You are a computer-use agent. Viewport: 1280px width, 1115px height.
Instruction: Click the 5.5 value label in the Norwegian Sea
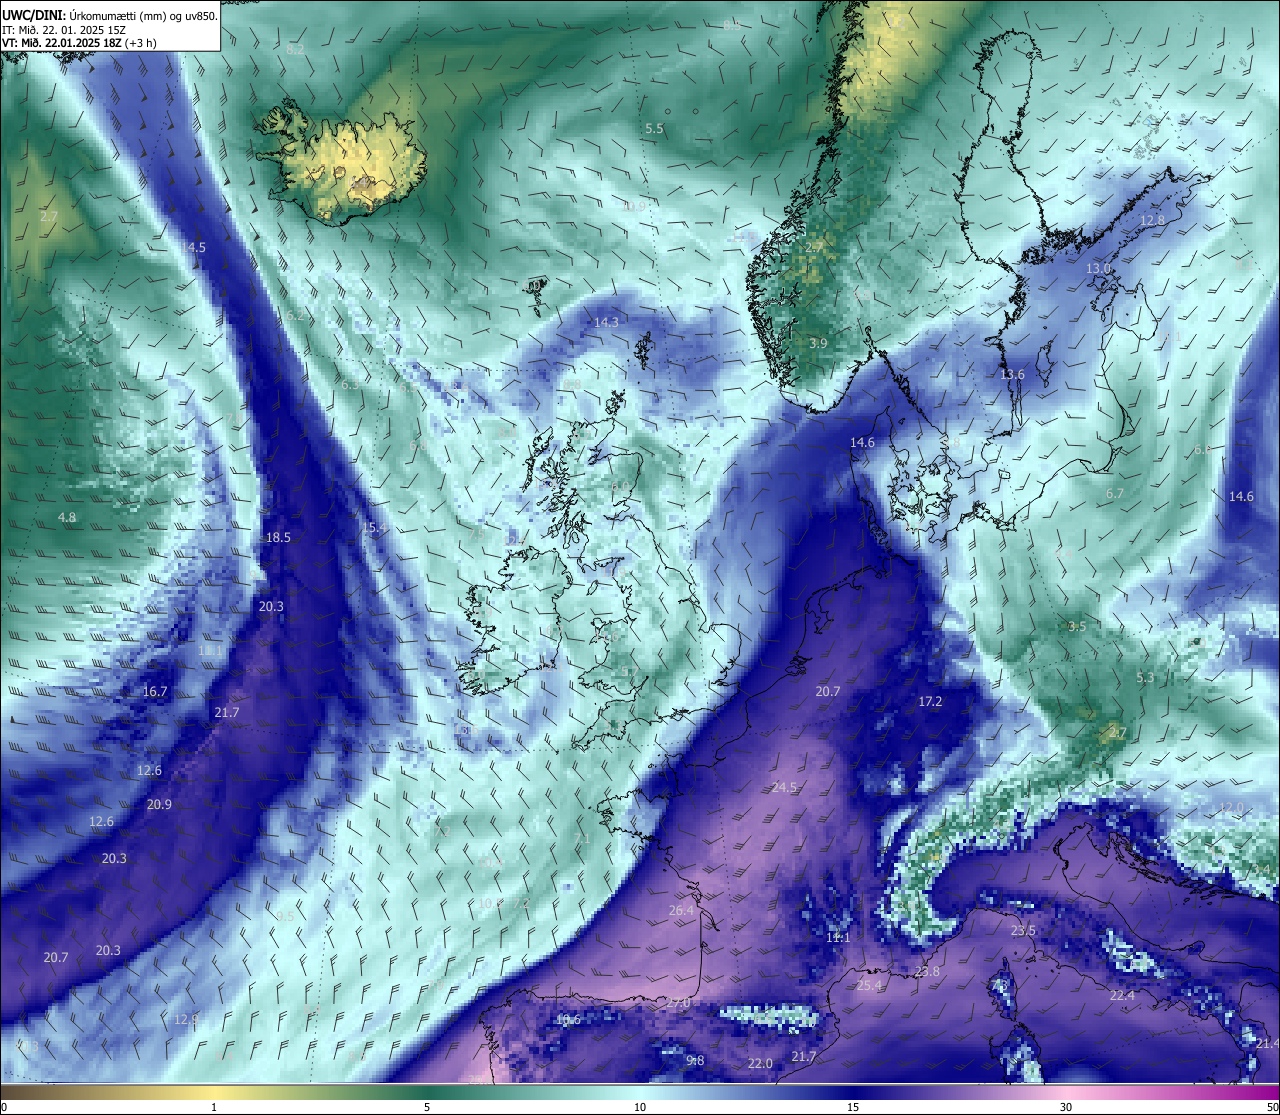click(654, 129)
